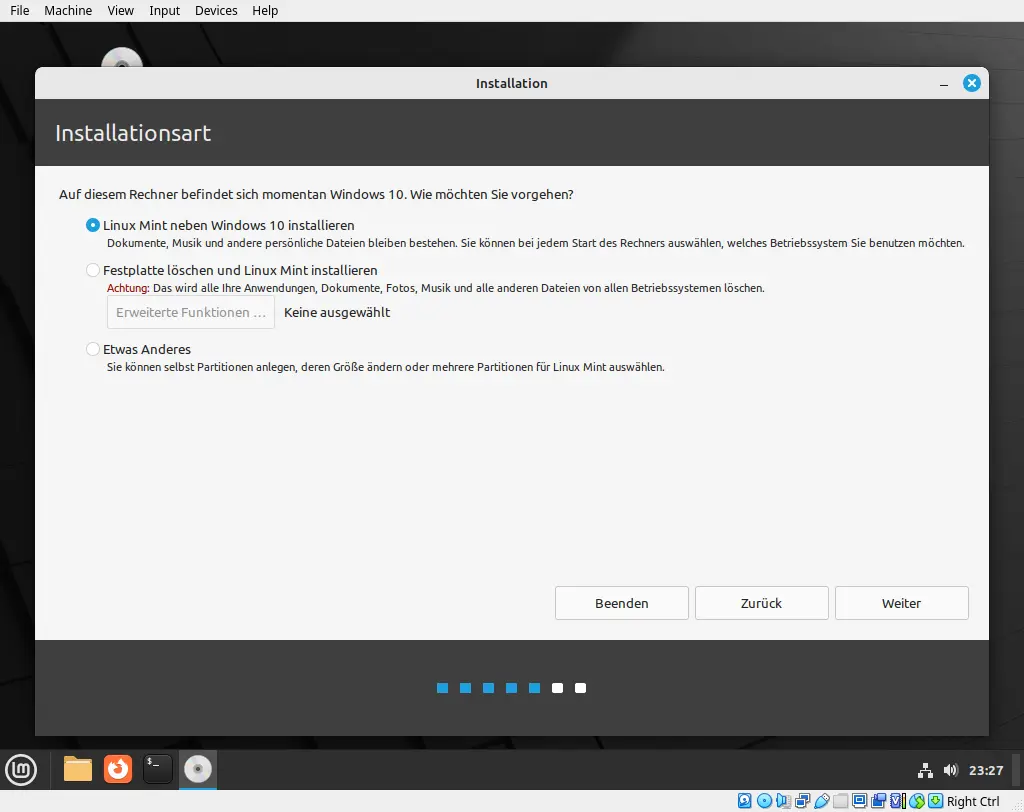This screenshot has height=812, width=1024.
Task: Click the Right Ctrl host key label
Action: 973,802
